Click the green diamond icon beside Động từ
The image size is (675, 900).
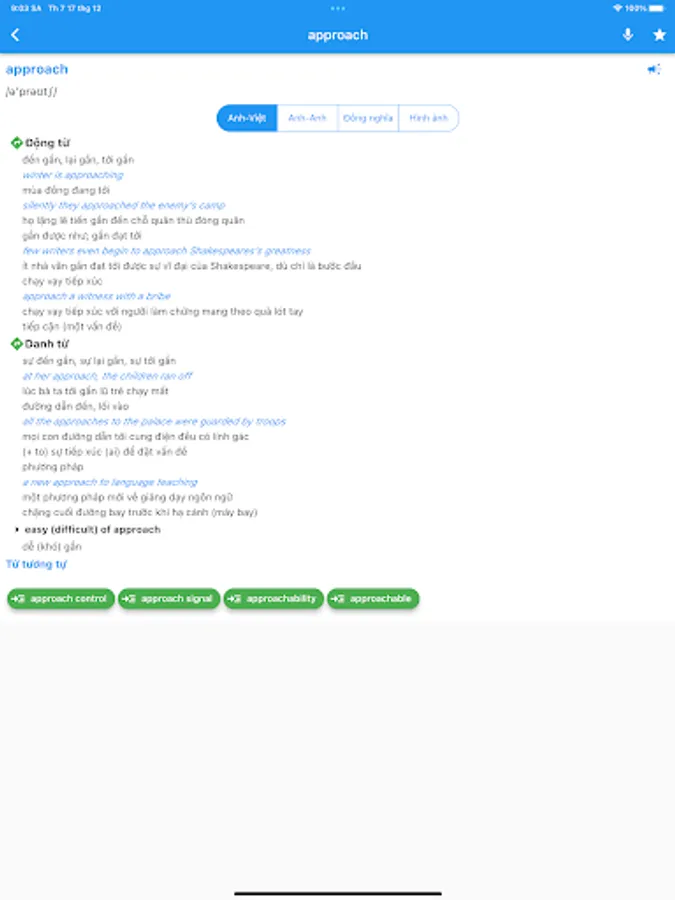coord(17,142)
